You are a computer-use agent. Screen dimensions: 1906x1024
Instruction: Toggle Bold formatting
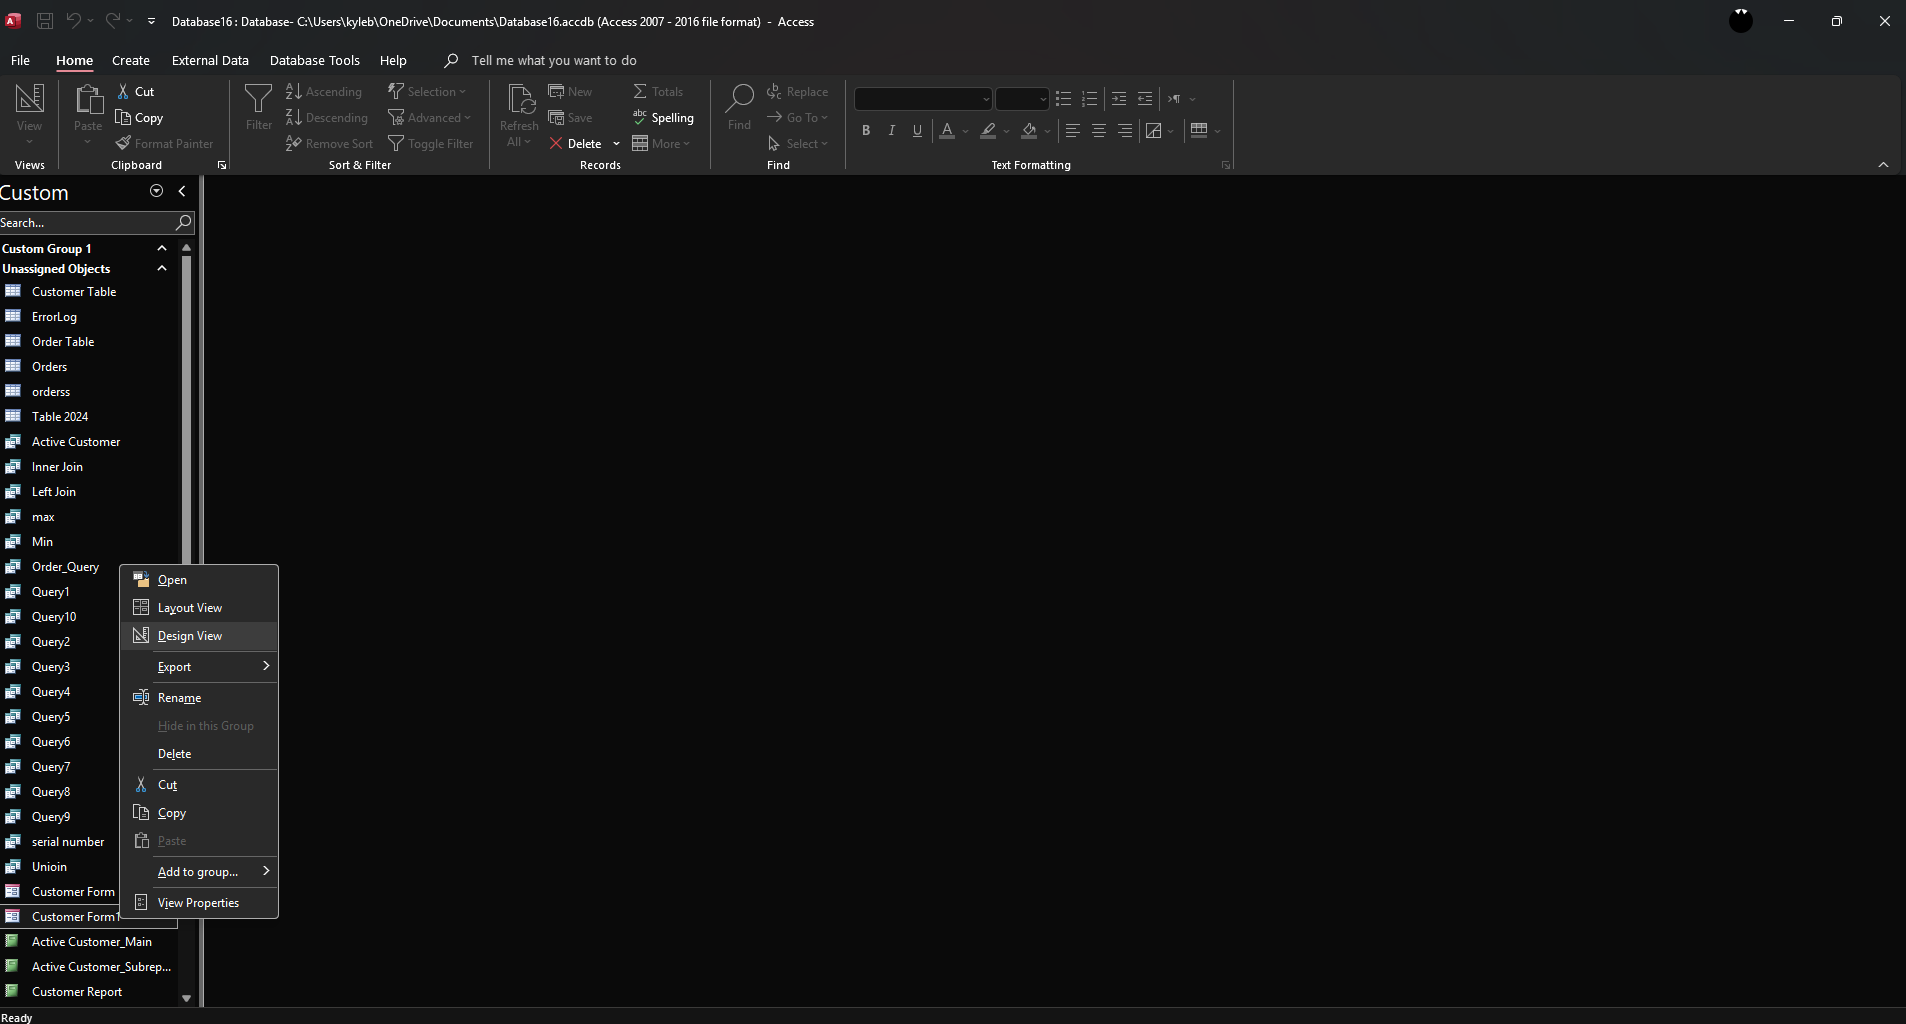(866, 130)
